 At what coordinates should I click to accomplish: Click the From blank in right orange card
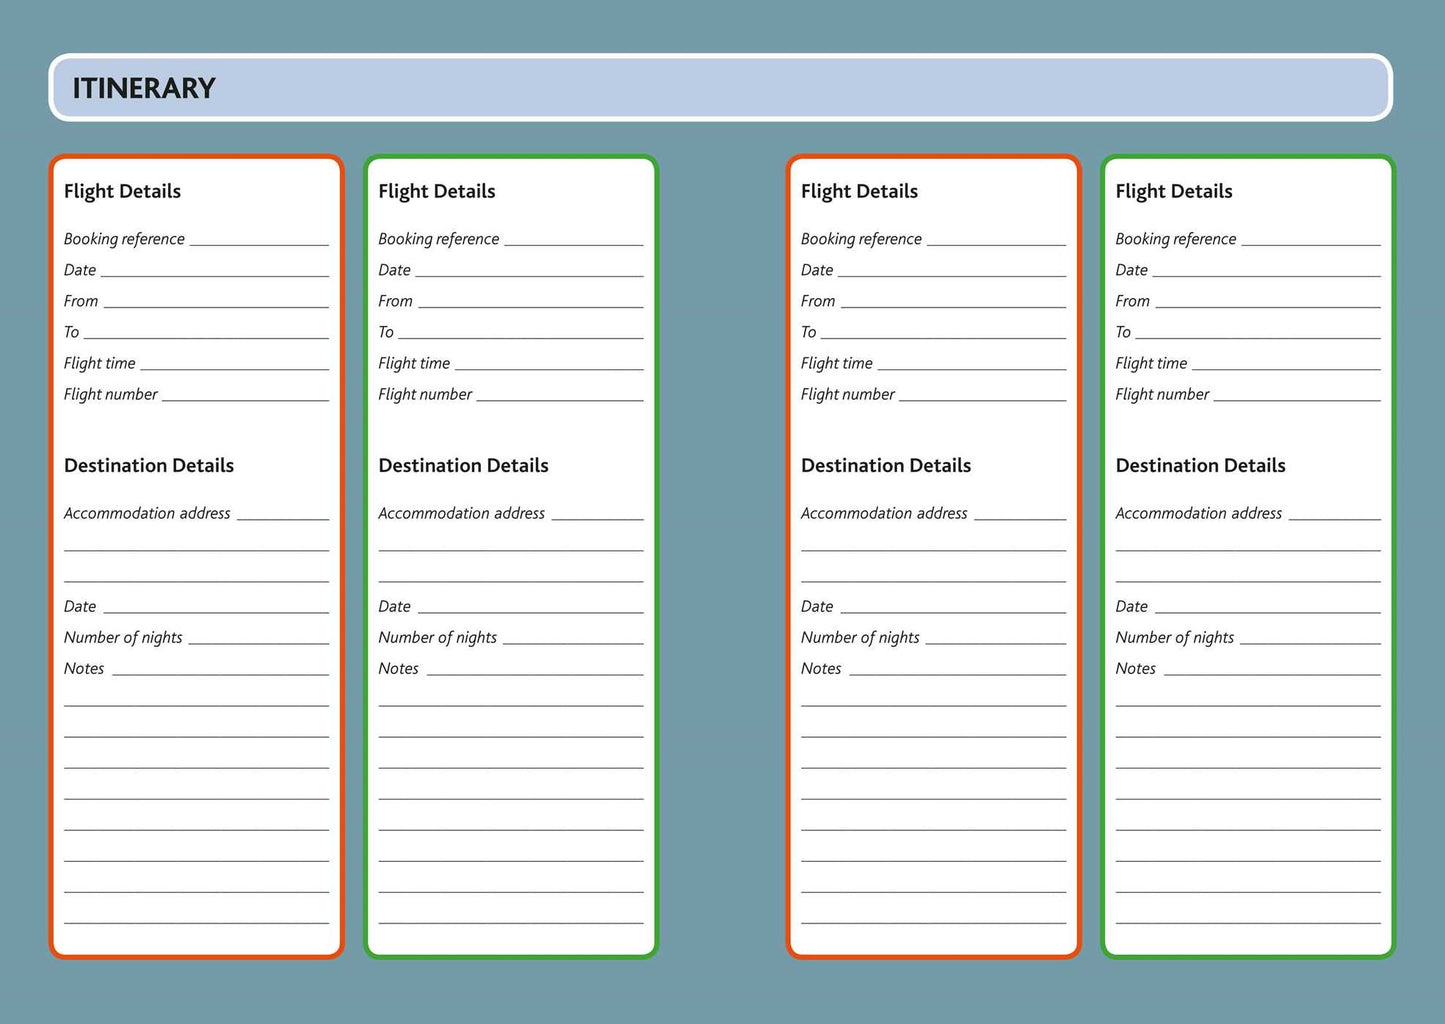(x=954, y=302)
